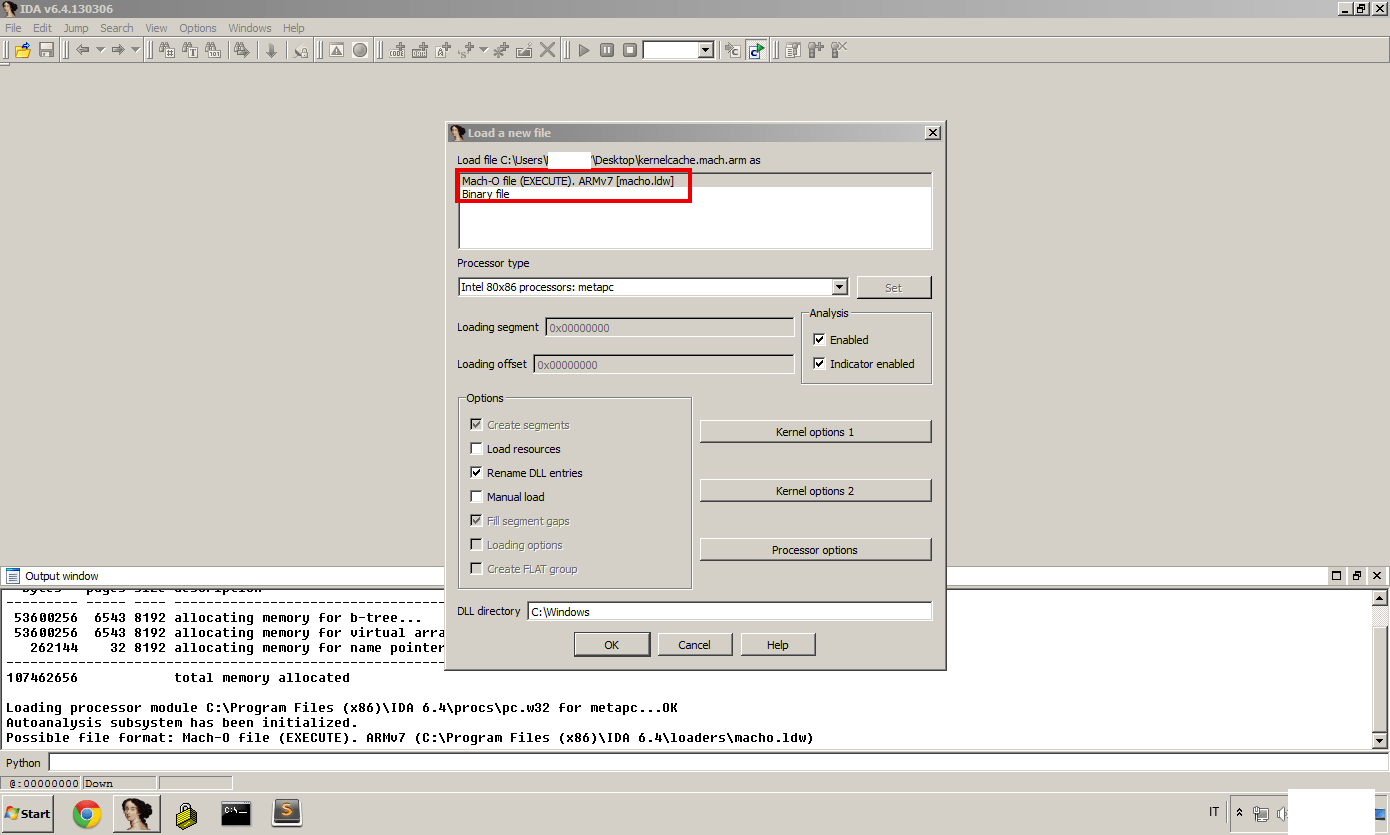Image resolution: width=1390 pixels, height=835 pixels.
Task: Click the Open file toolbar icon
Action: [x=23, y=50]
